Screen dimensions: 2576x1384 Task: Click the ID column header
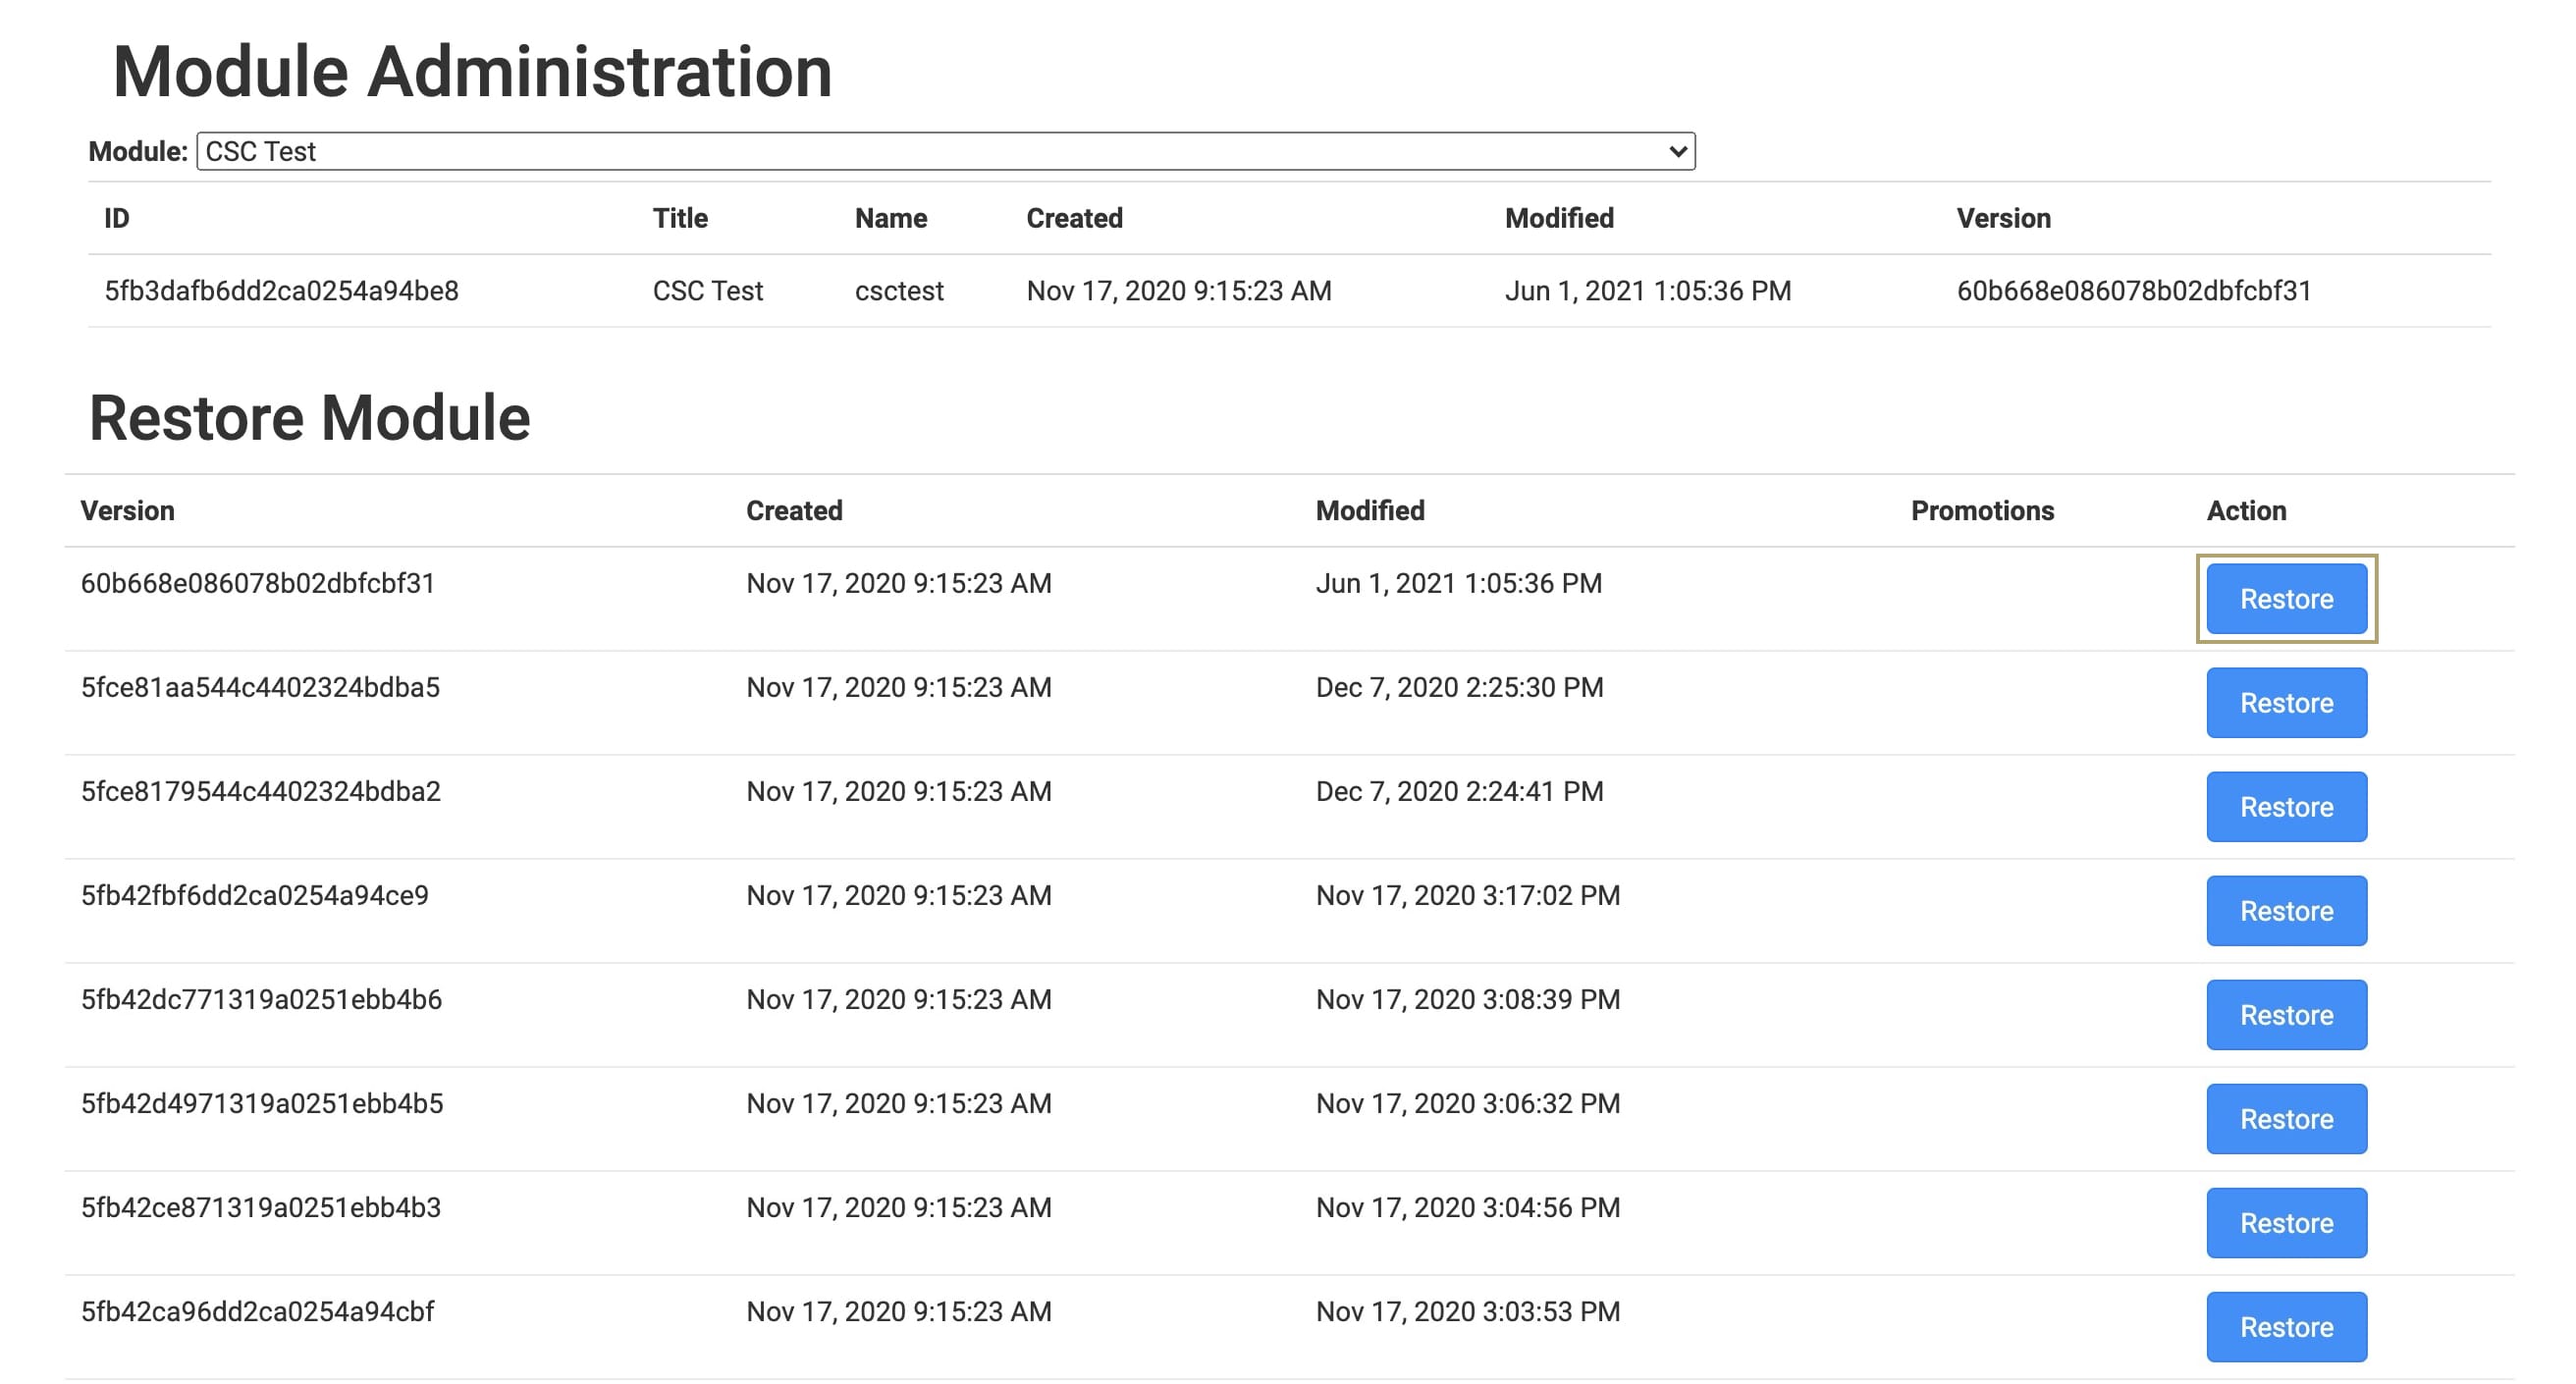pos(117,218)
